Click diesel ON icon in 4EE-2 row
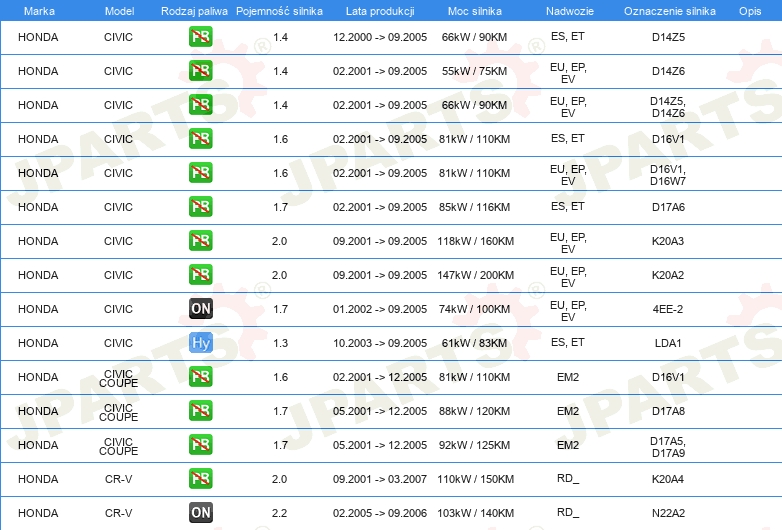 (x=200, y=309)
